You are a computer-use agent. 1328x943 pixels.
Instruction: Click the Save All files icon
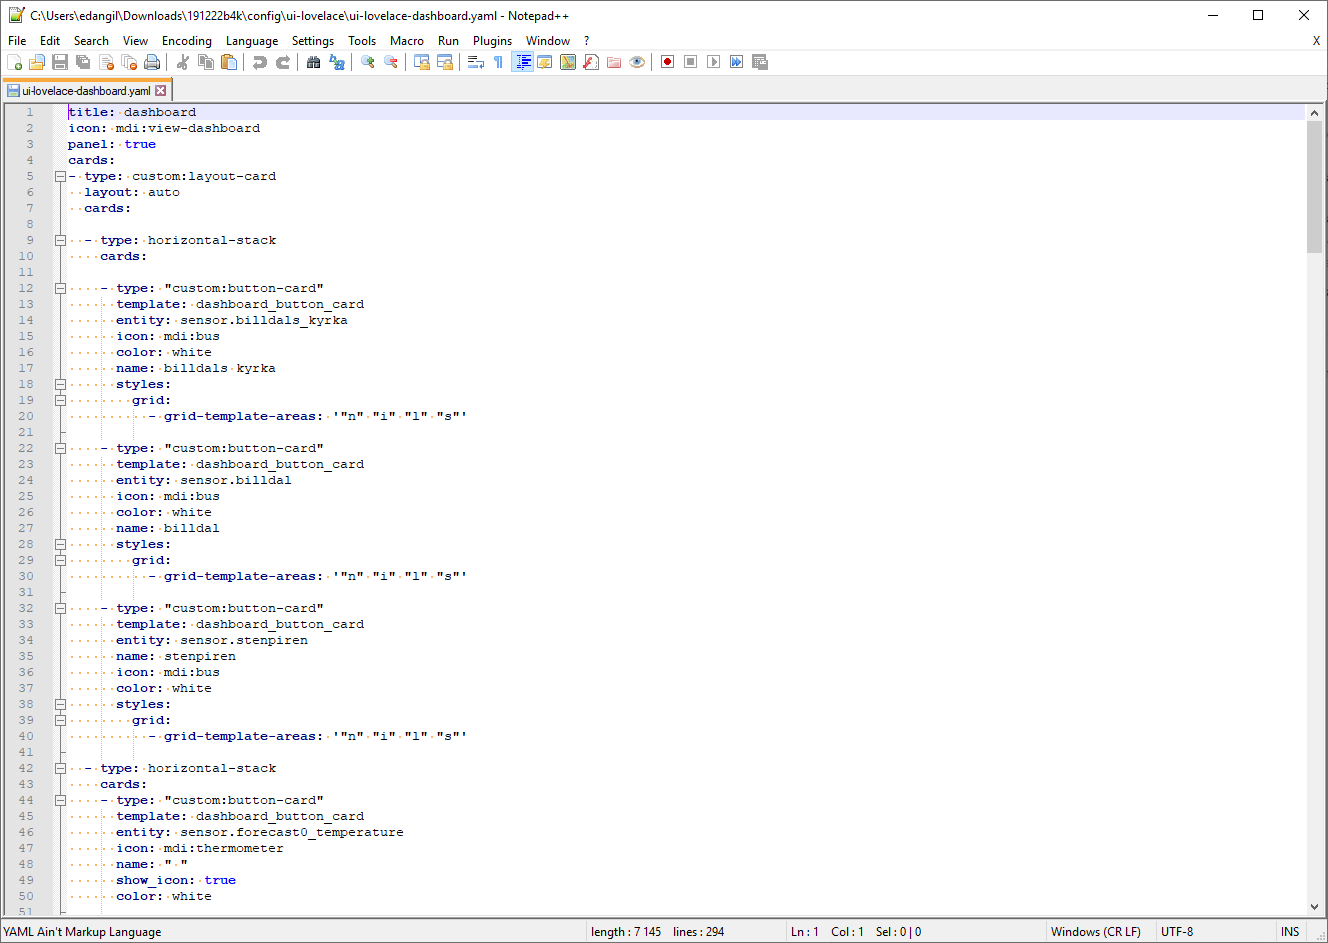(x=82, y=61)
